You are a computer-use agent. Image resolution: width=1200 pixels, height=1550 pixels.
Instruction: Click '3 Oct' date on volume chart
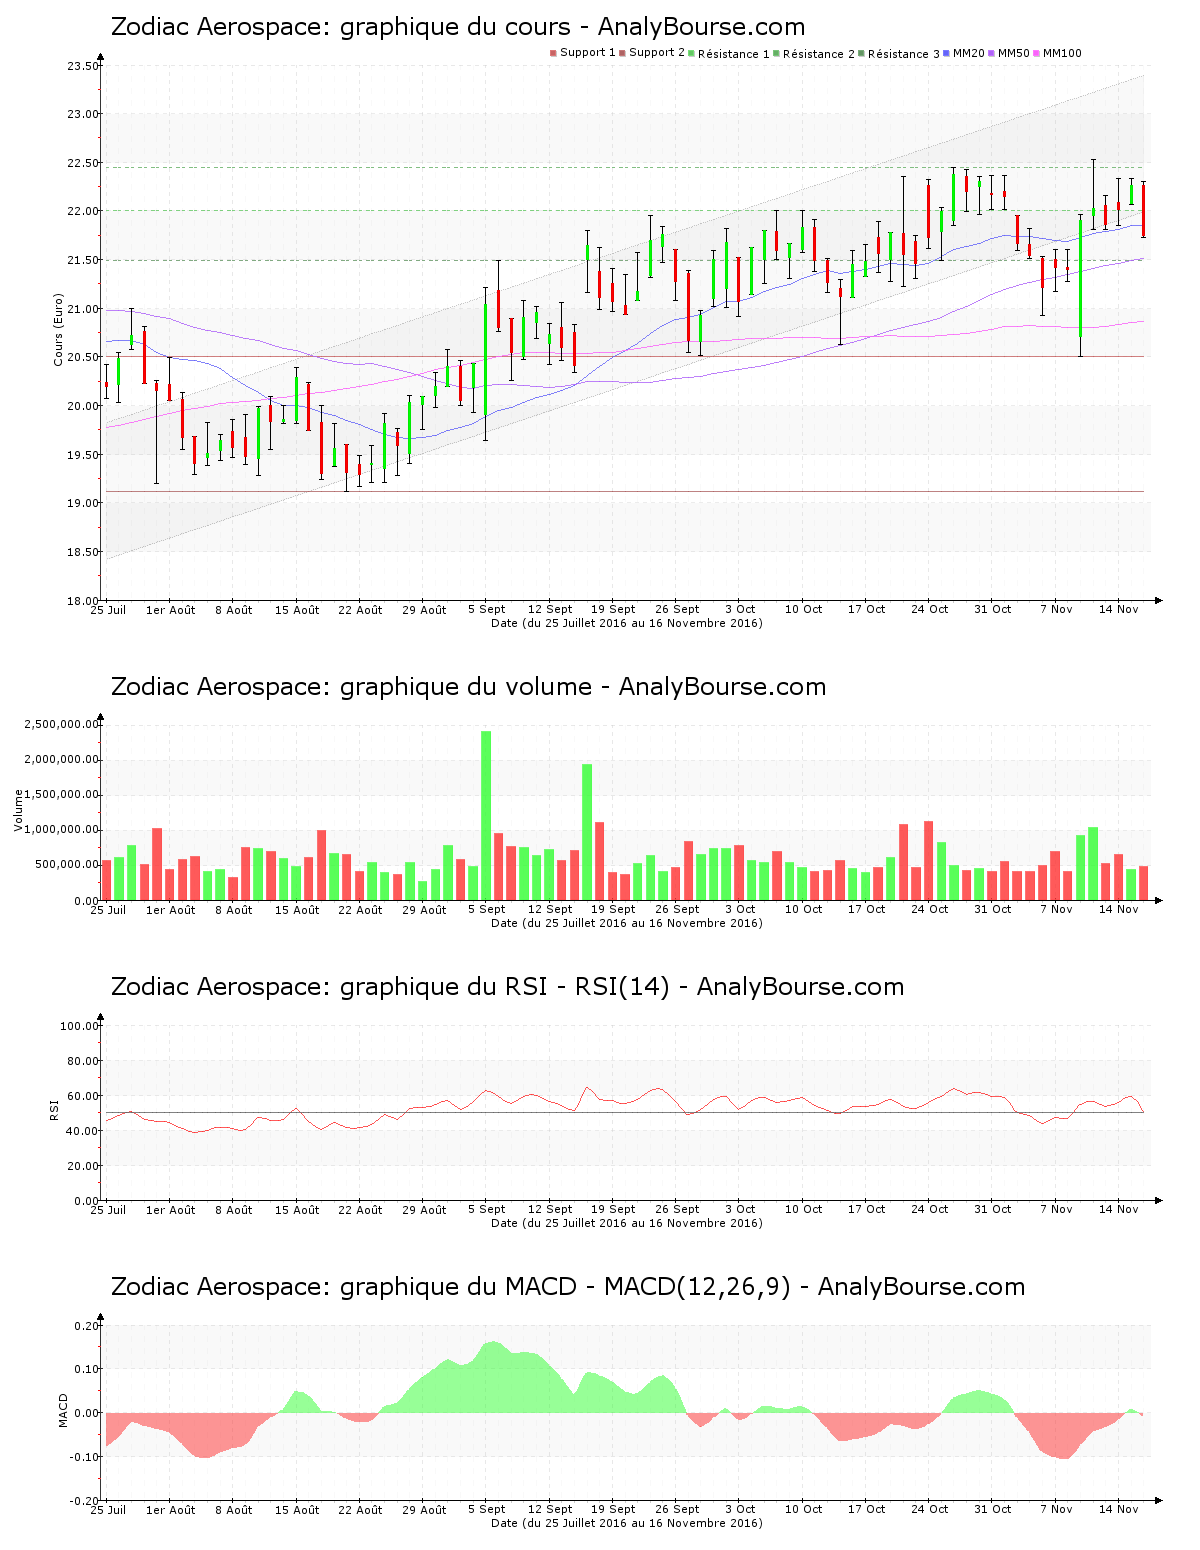click(x=740, y=909)
